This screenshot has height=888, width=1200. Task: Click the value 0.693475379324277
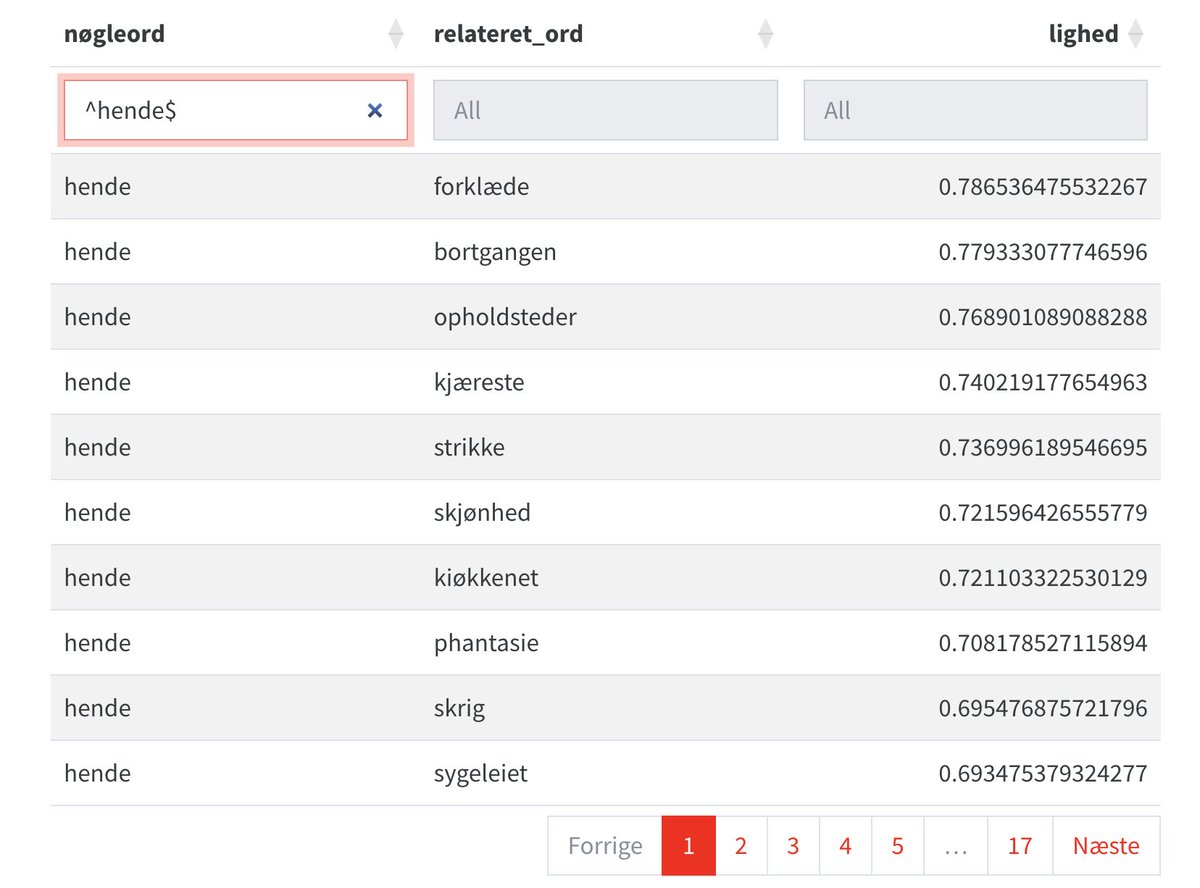pos(1043,773)
